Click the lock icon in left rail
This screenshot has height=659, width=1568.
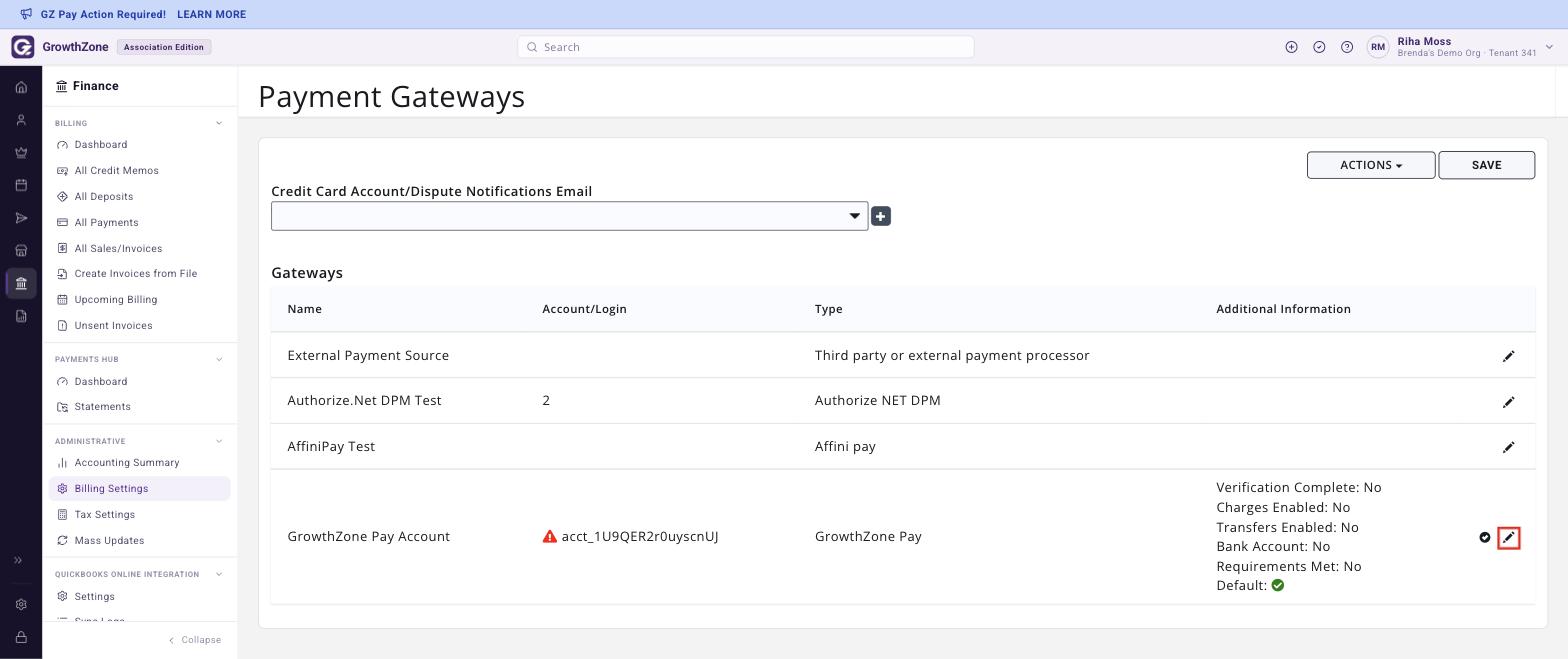point(21,637)
